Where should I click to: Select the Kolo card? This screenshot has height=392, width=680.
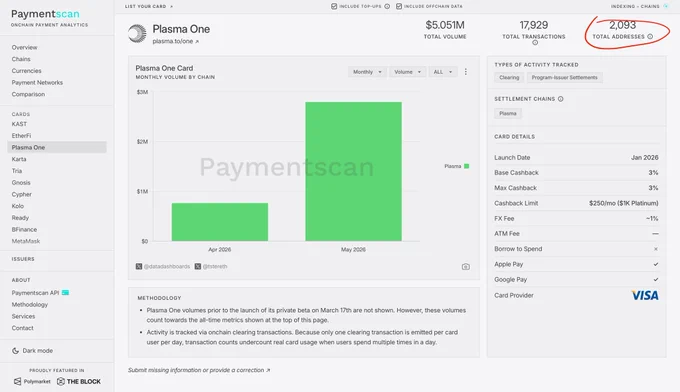[x=18, y=206]
